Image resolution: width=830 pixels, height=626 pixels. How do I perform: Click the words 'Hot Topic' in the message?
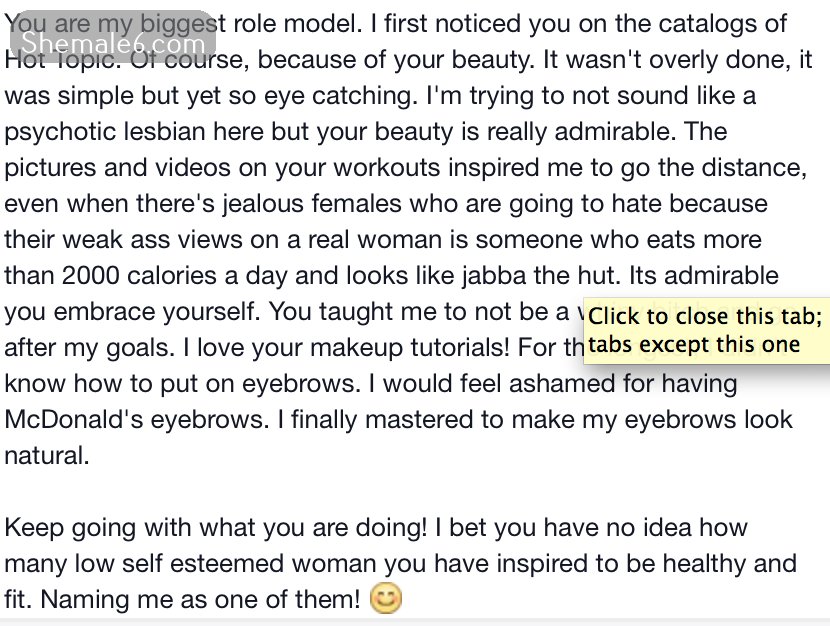[62, 60]
